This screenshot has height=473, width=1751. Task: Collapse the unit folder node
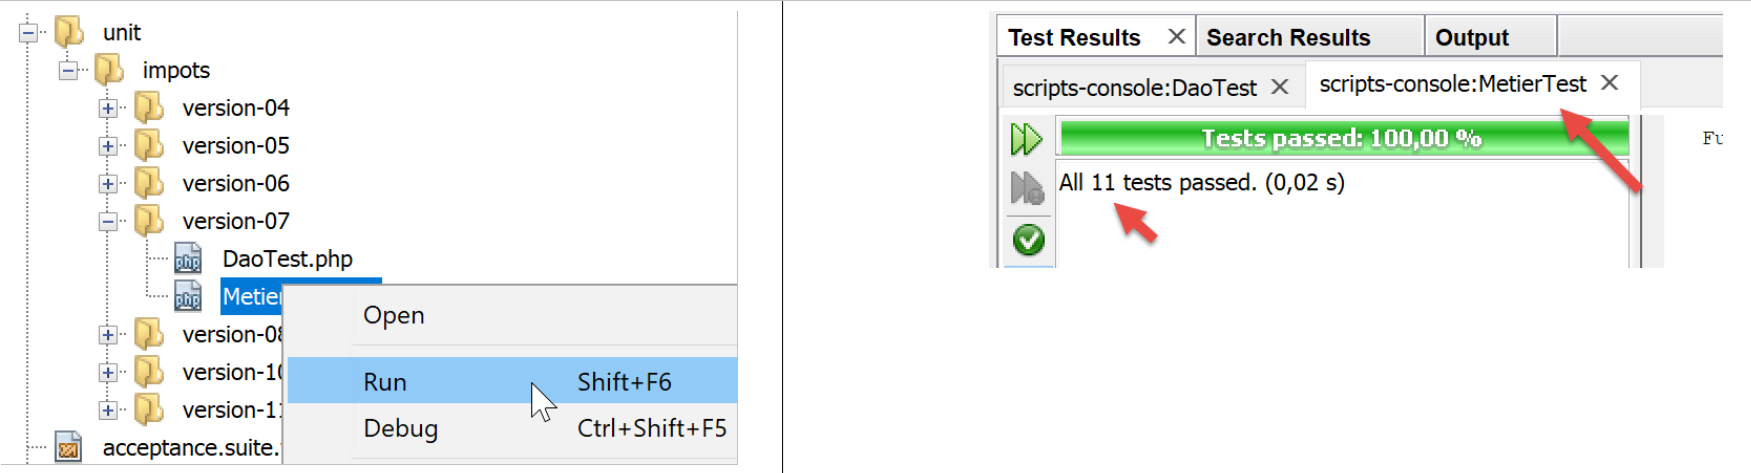29,33
